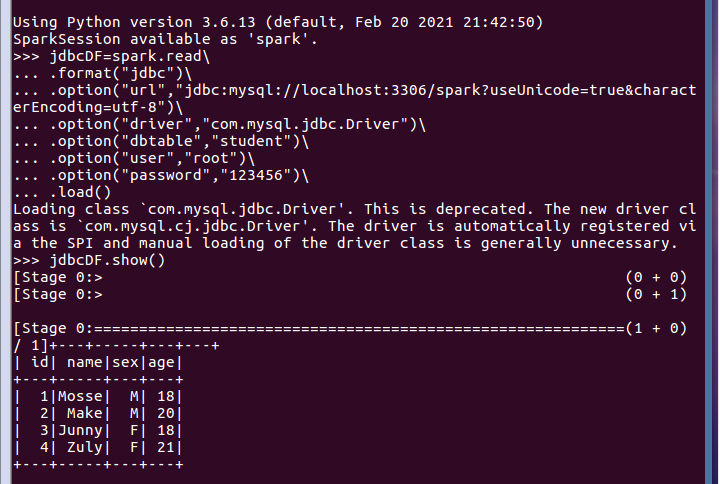Click the jdbcDF.show() command line
Viewport: 720px width, 484px height.
[x=89, y=260]
